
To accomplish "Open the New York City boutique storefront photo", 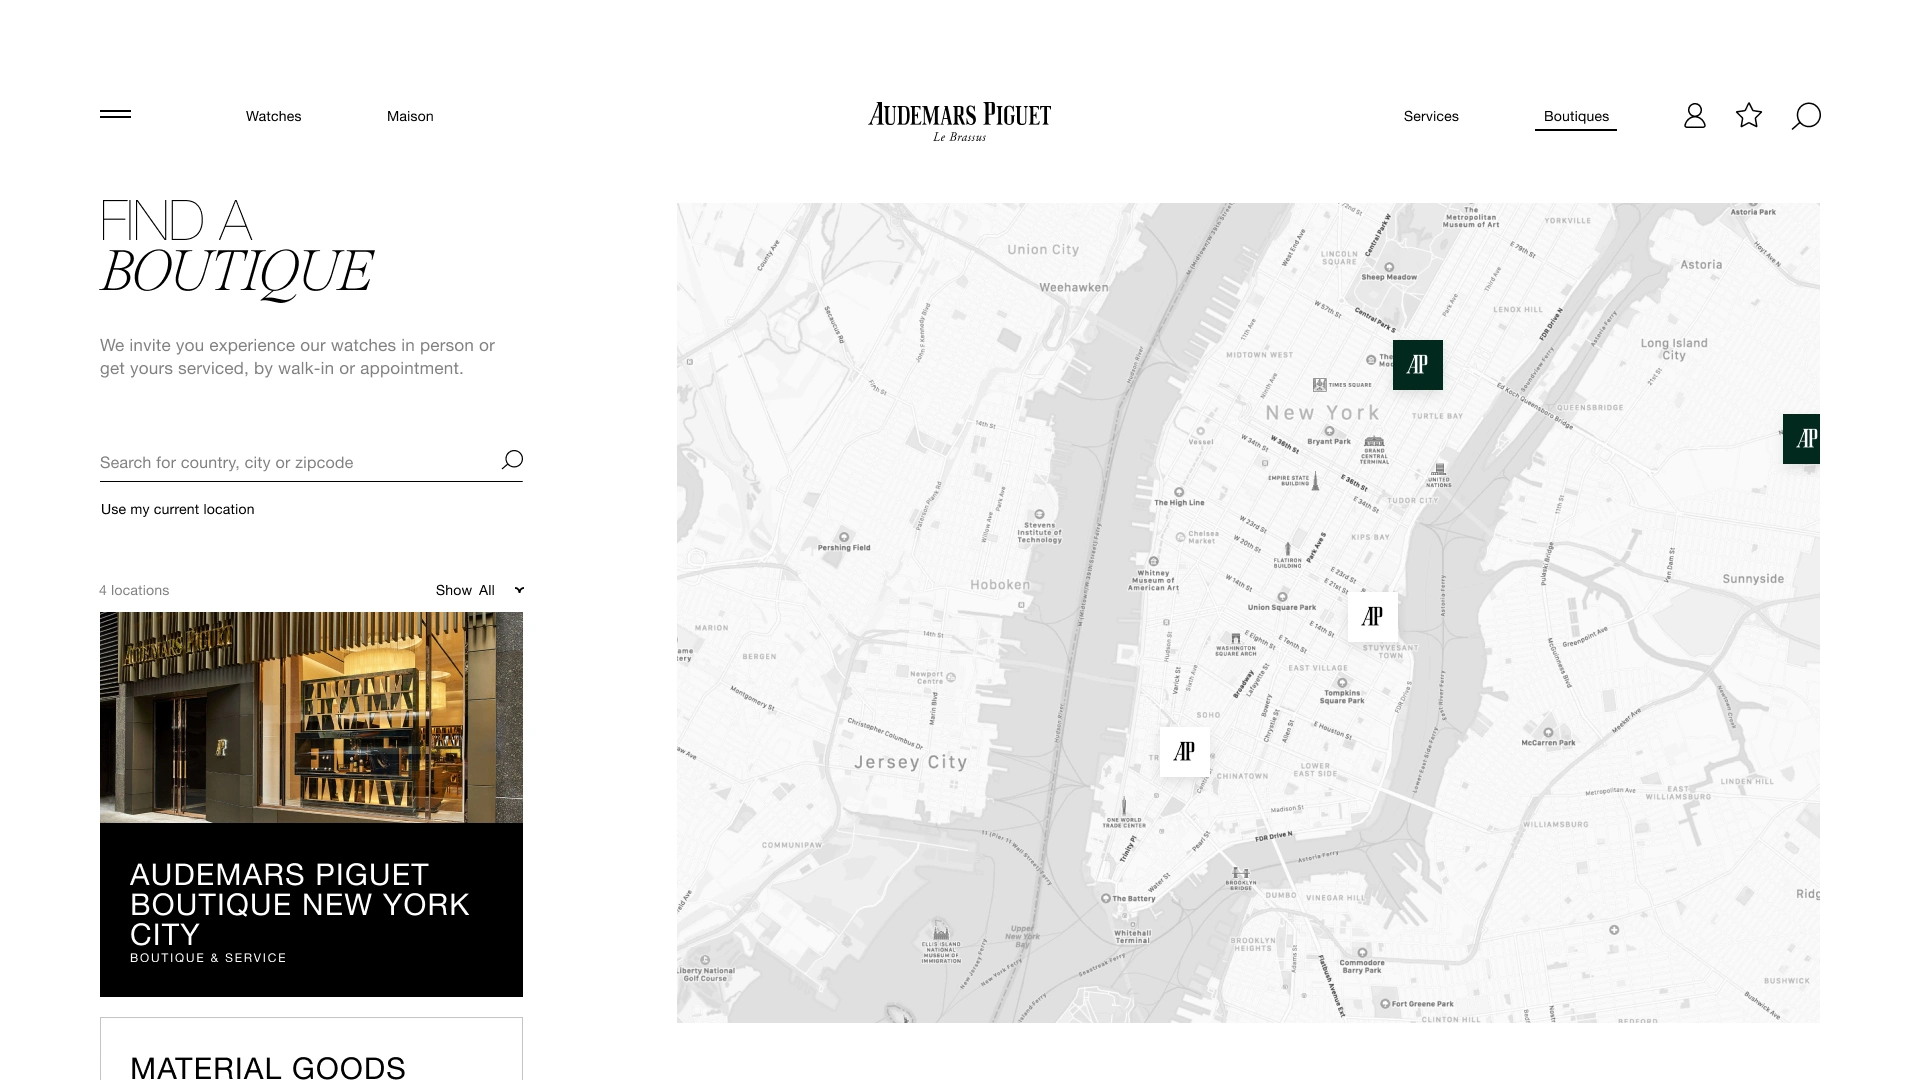I will (x=311, y=717).
